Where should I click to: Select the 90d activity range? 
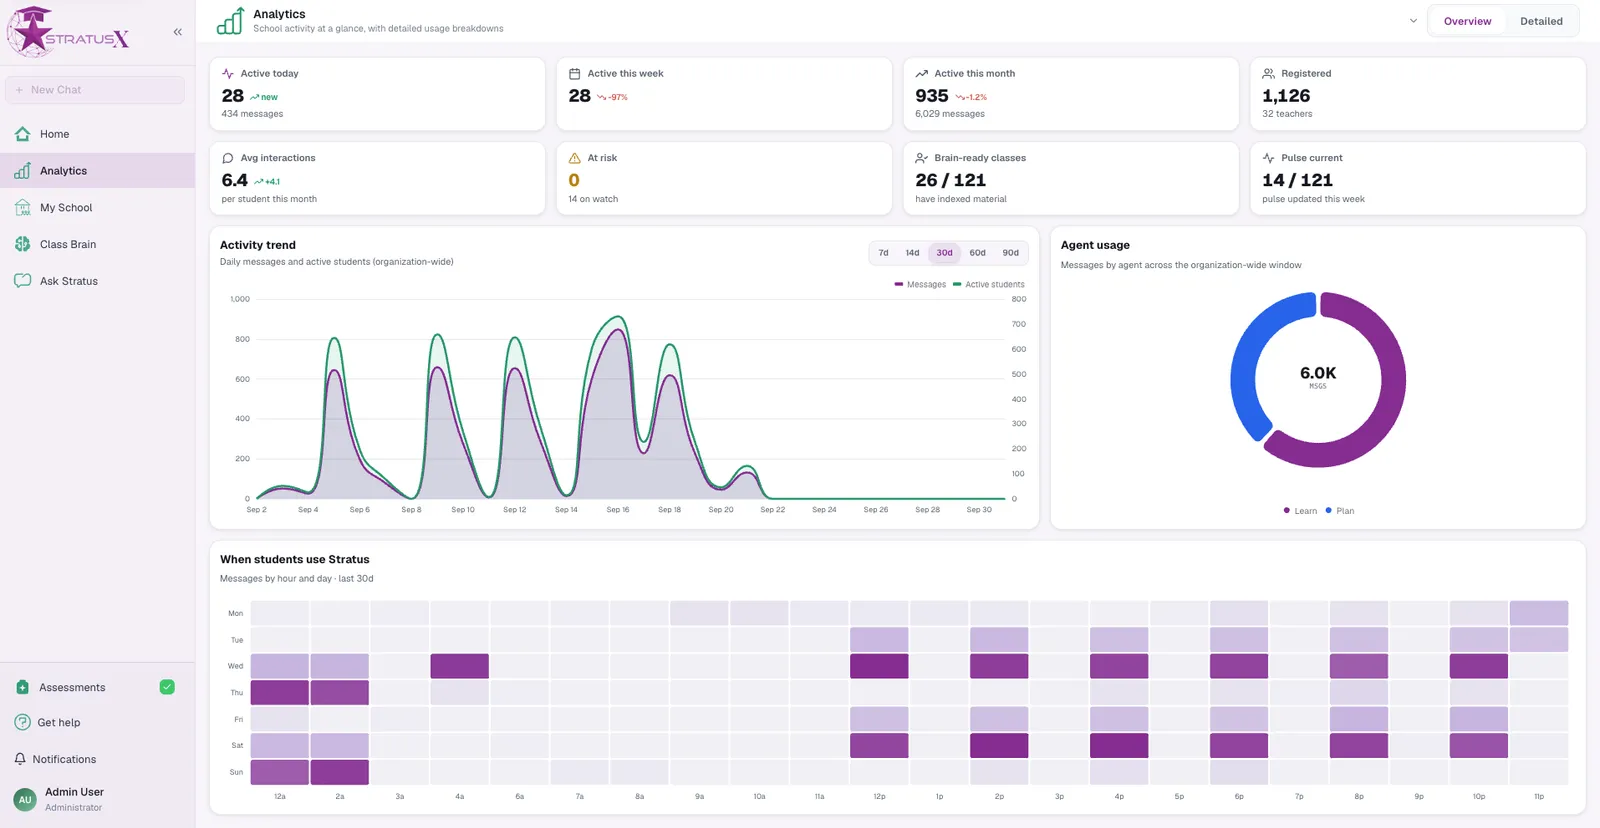pyautogui.click(x=1011, y=253)
